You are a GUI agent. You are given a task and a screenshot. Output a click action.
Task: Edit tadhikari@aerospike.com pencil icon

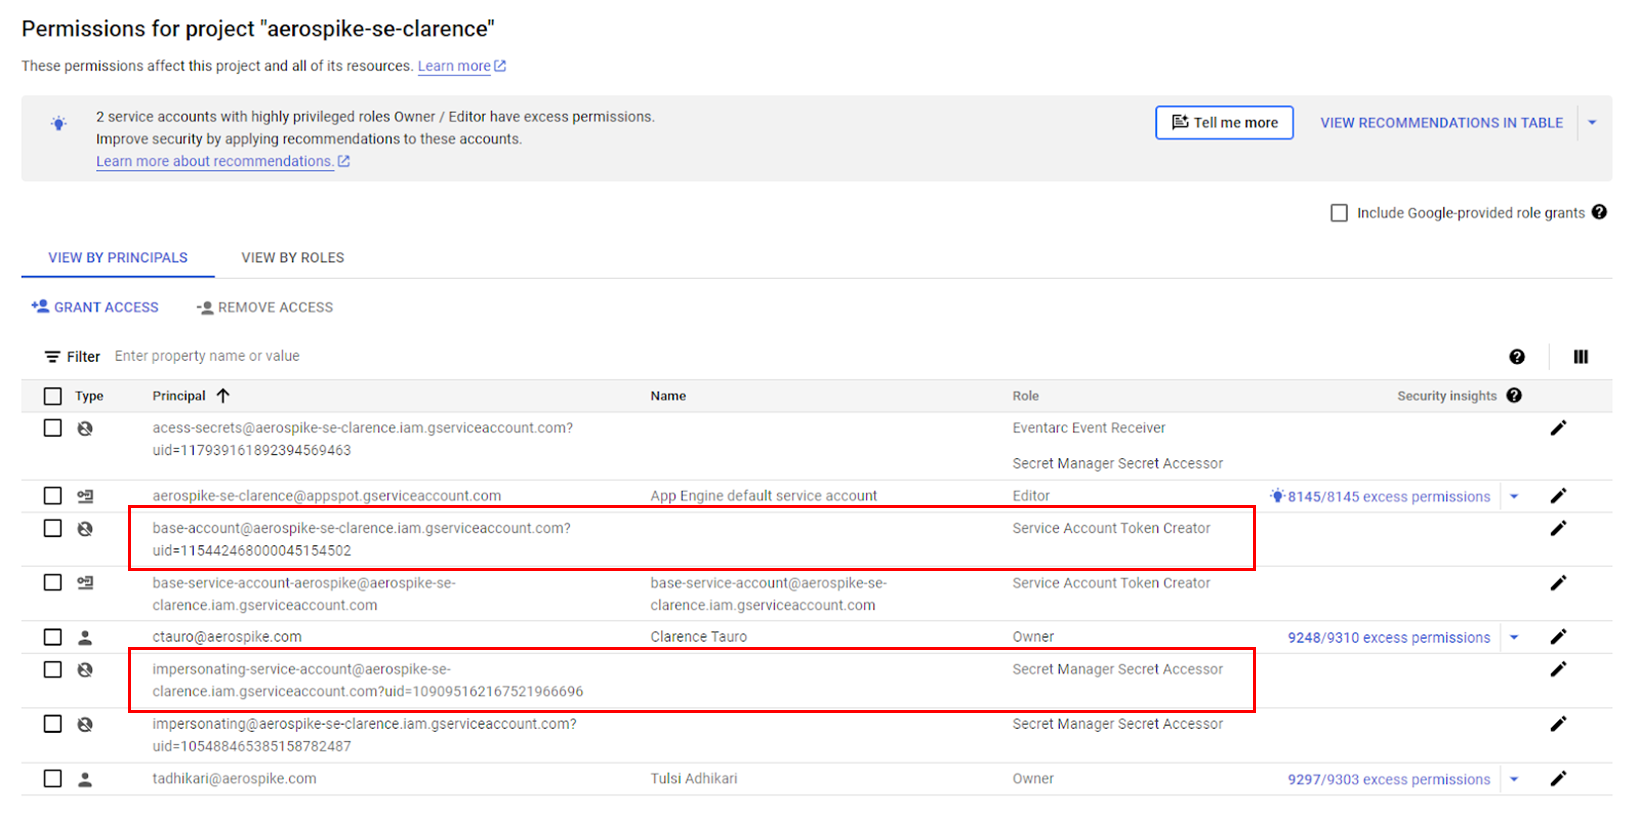tap(1558, 779)
